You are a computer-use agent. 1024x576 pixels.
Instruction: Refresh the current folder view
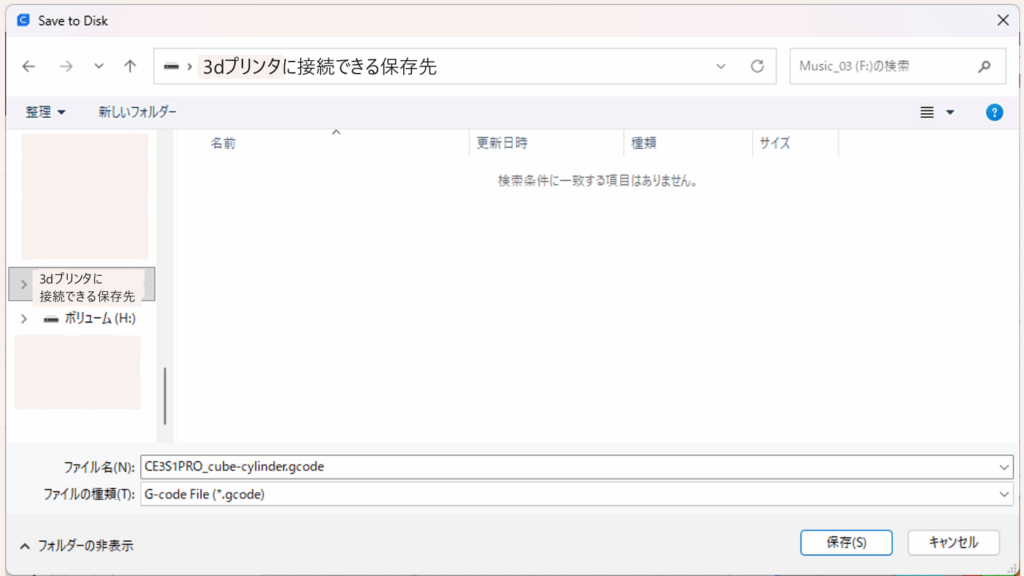coord(757,66)
